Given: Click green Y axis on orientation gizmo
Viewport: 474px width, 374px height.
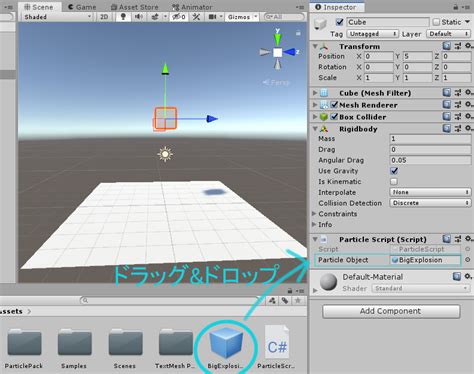Looking at the screenshot, I should point(277,38).
